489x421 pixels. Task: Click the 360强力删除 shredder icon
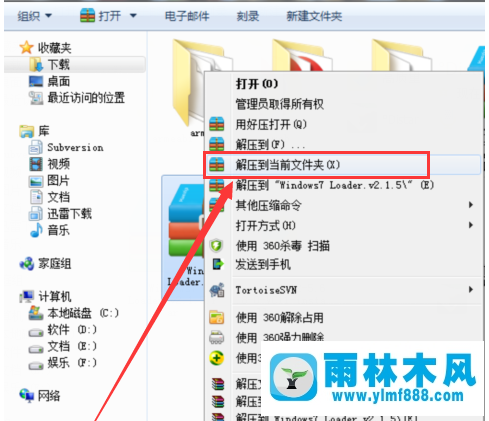pyautogui.click(x=217, y=337)
